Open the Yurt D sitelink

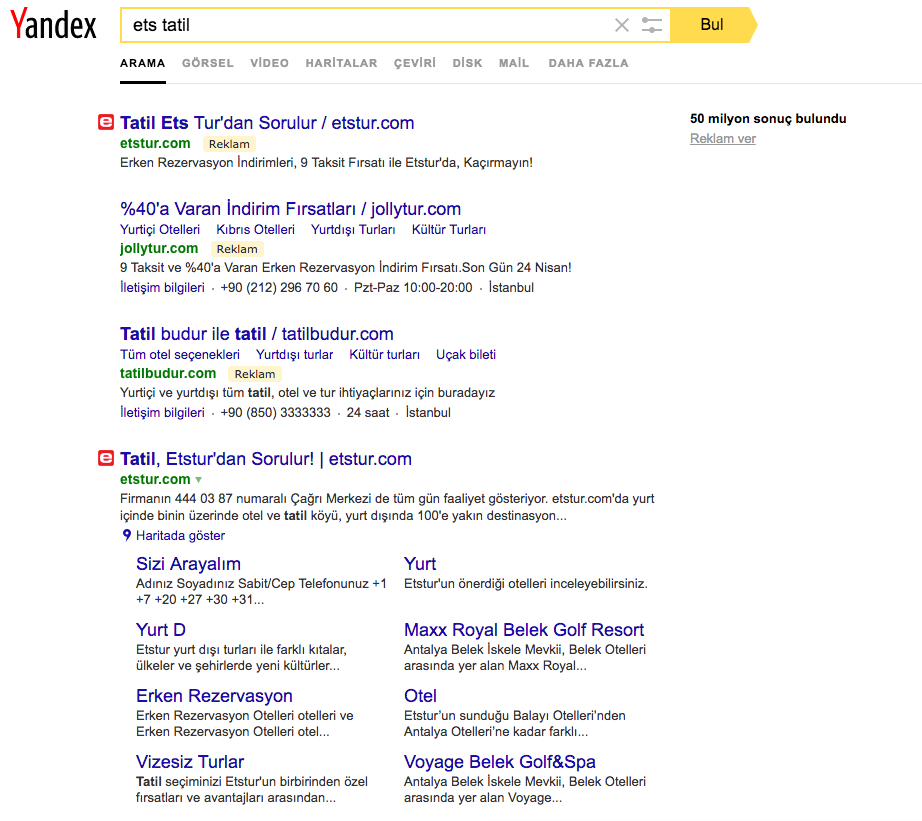pos(161,630)
